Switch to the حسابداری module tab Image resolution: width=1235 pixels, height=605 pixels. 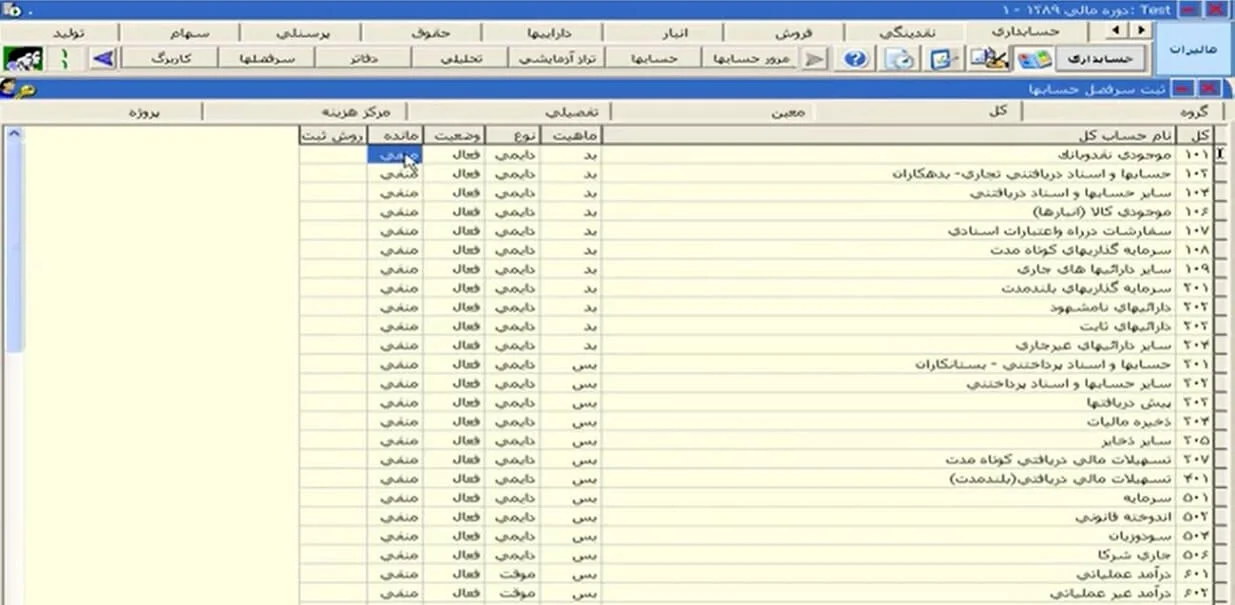tap(1024, 32)
